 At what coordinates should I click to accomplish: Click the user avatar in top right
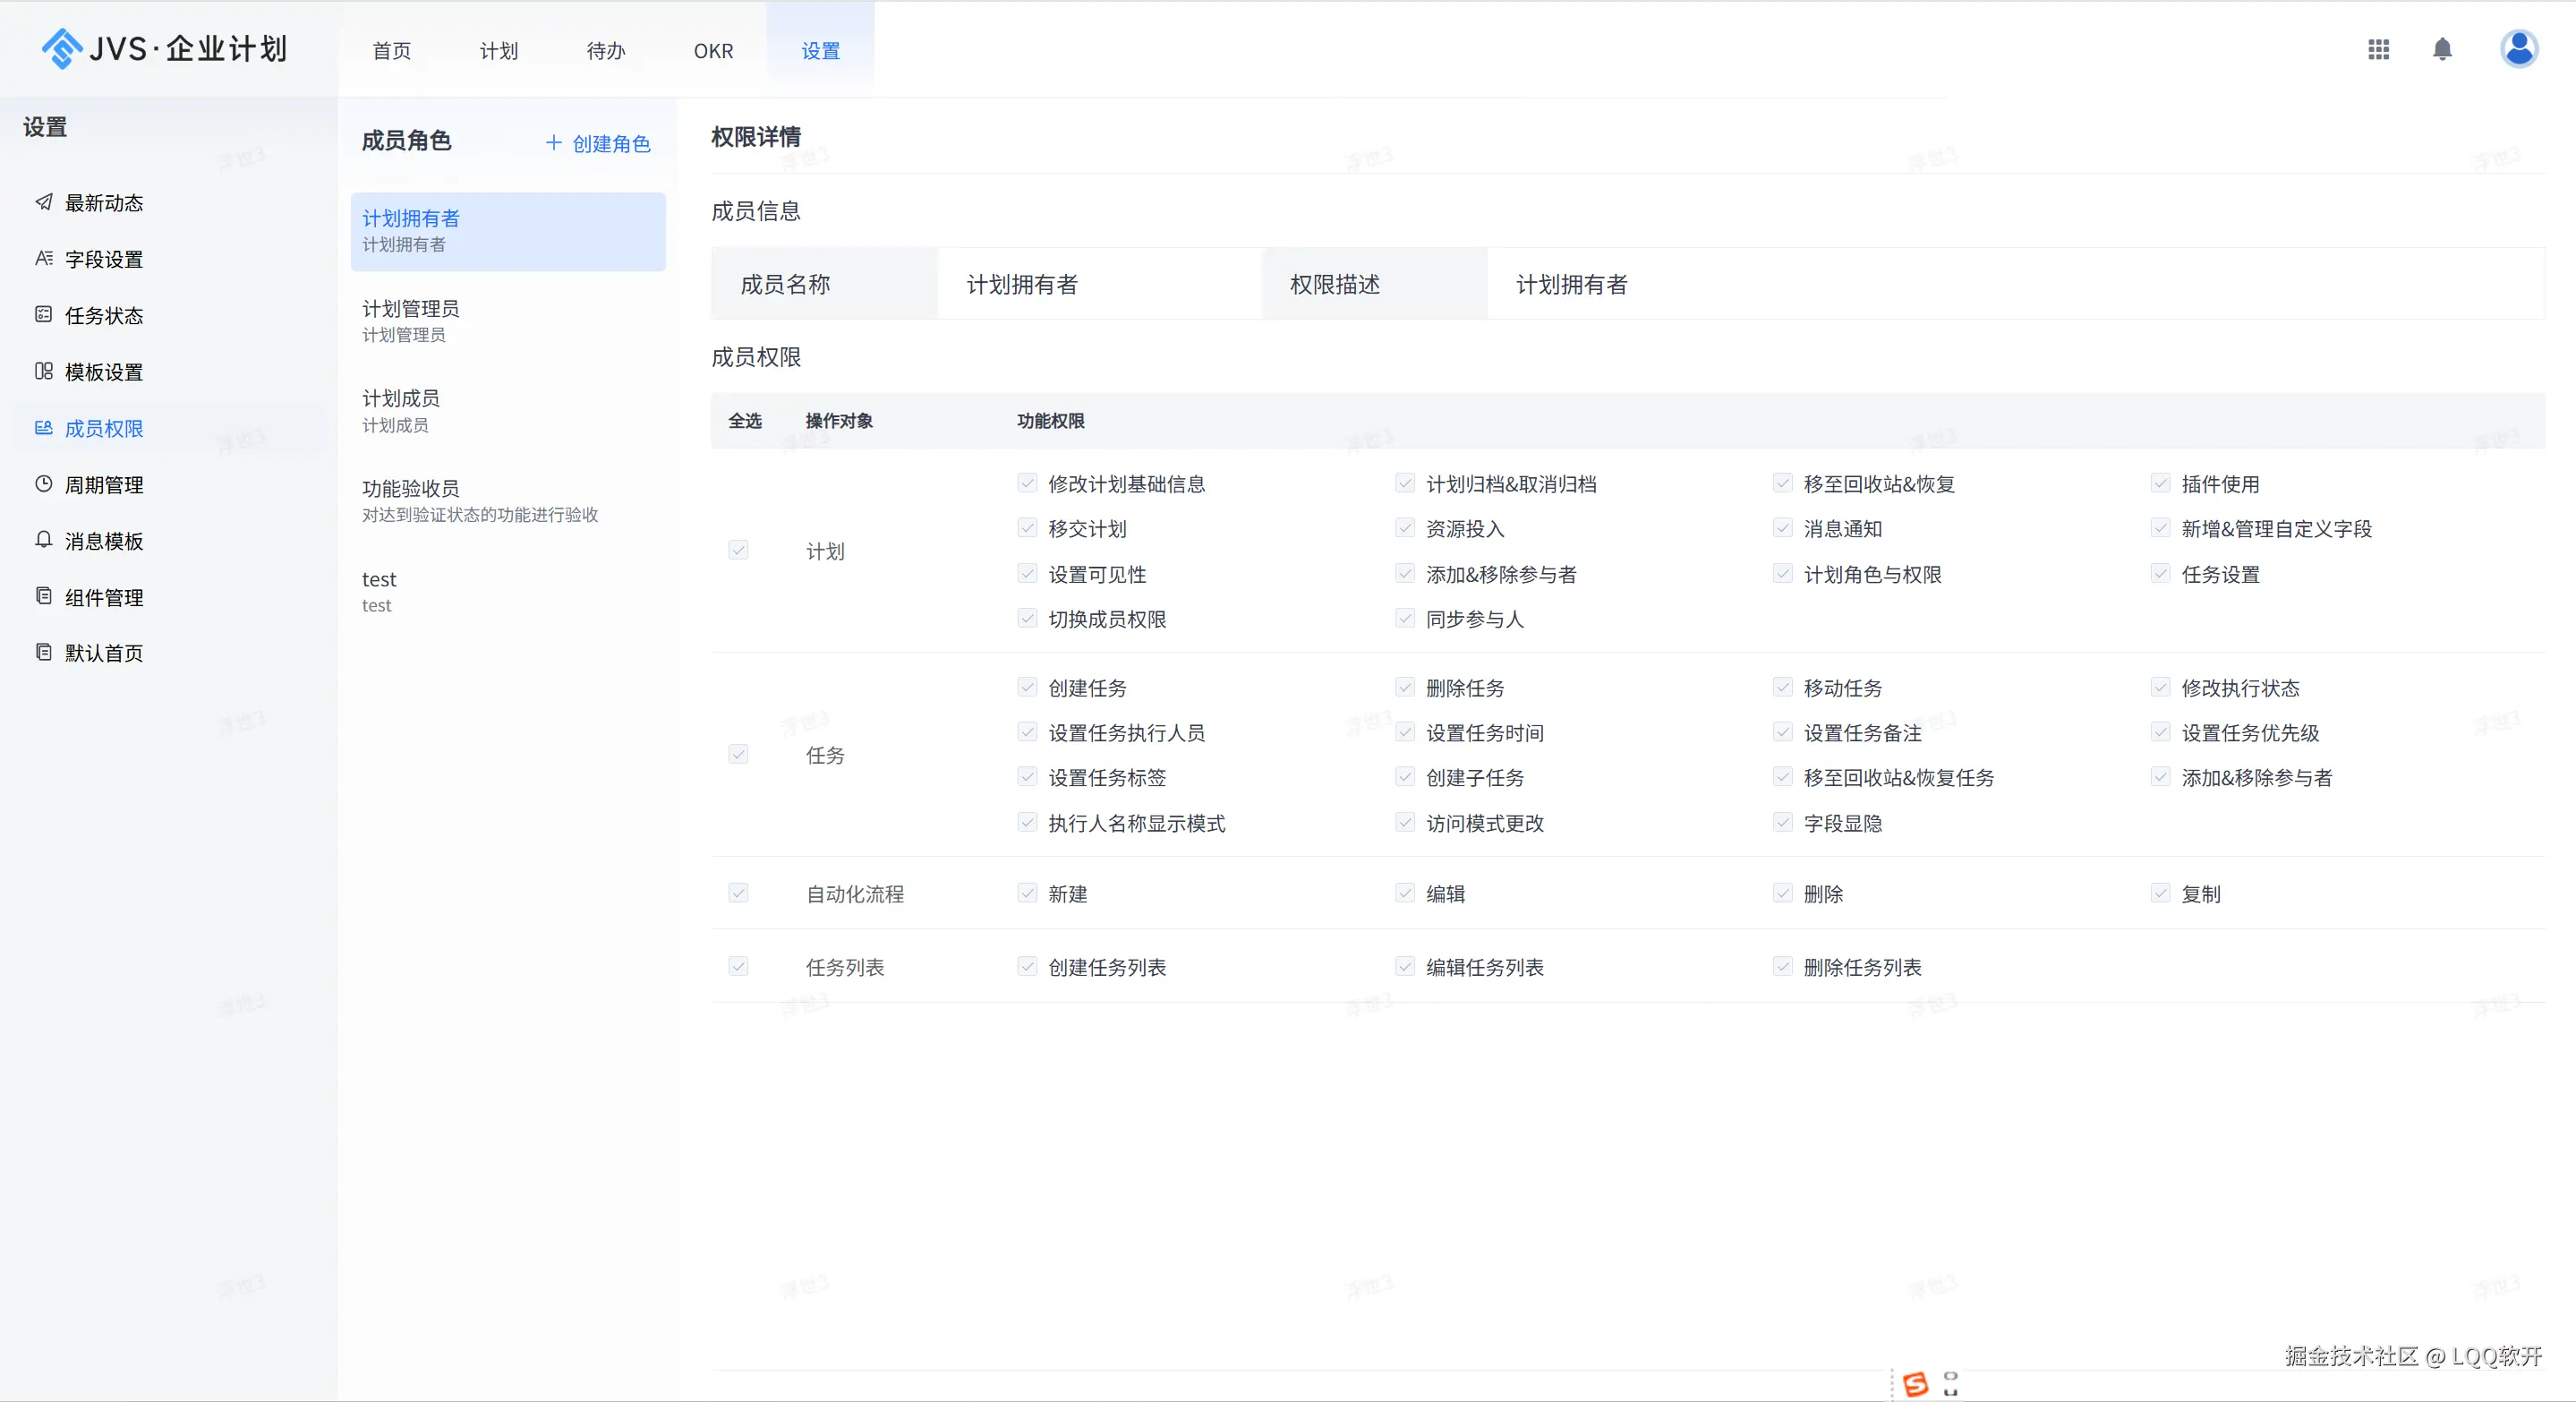(x=2519, y=49)
